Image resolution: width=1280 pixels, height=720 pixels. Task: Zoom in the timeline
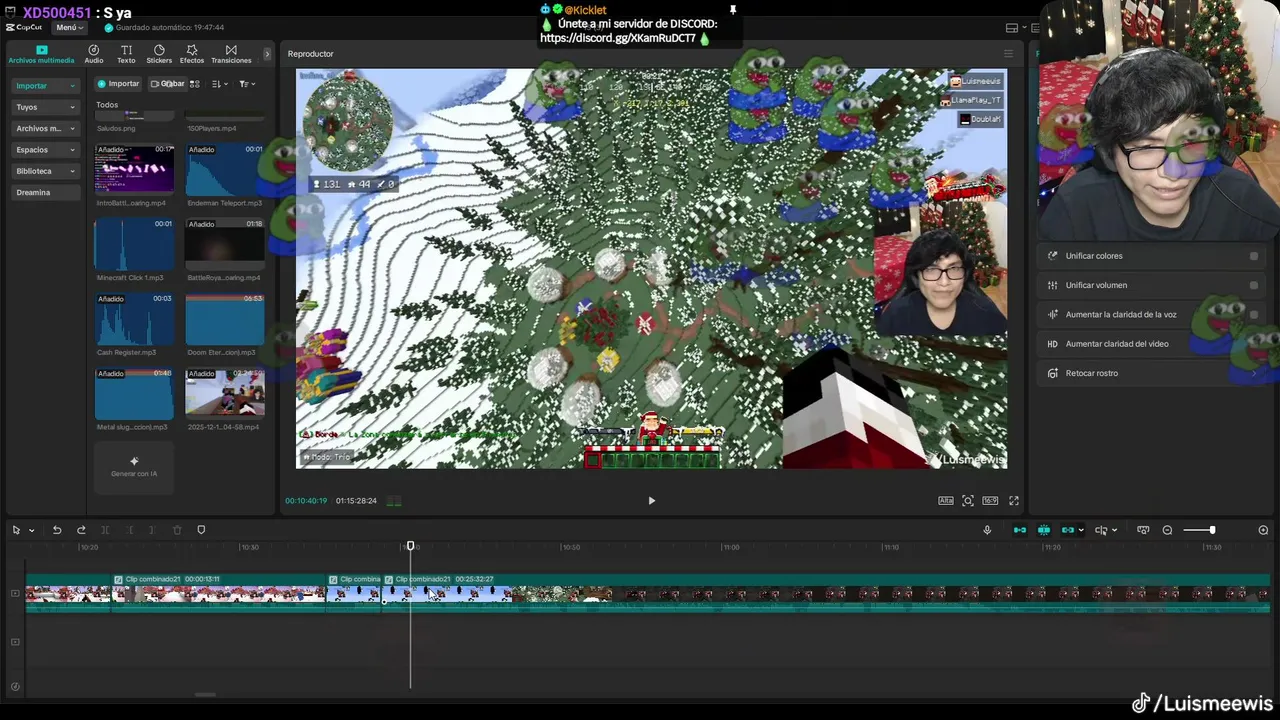point(1263,530)
